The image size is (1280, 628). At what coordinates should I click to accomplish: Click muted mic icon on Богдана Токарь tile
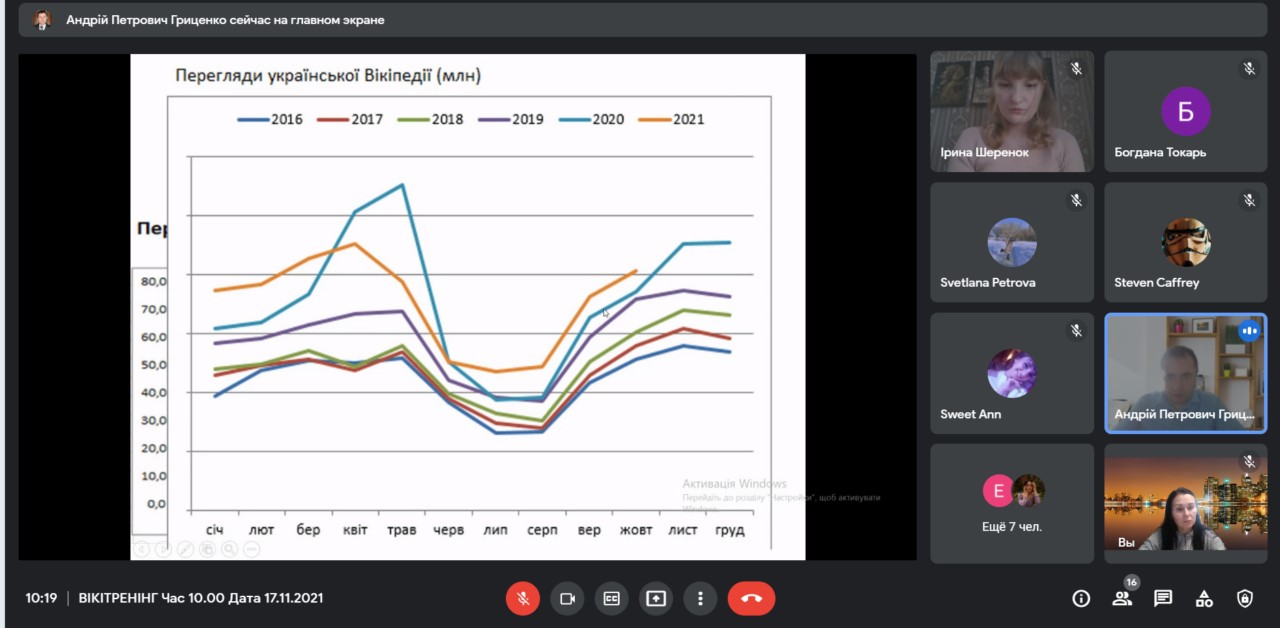(x=1249, y=69)
